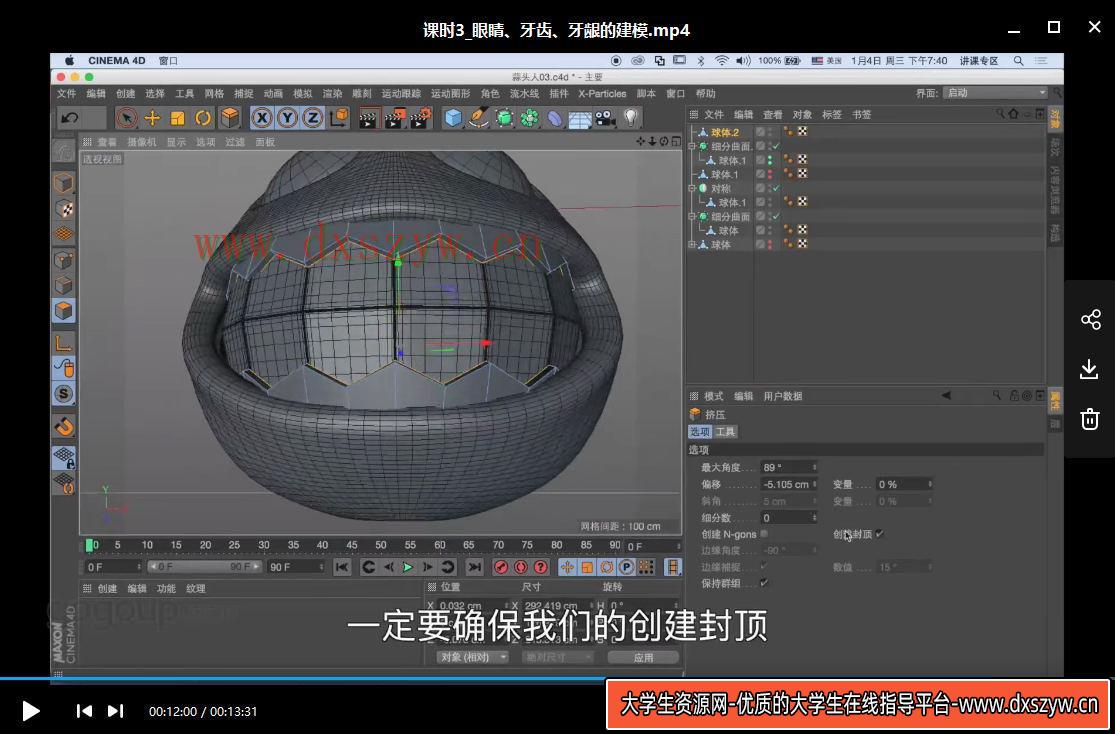1115x734 pixels.
Task: Play the animation forward
Action: [408, 567]
